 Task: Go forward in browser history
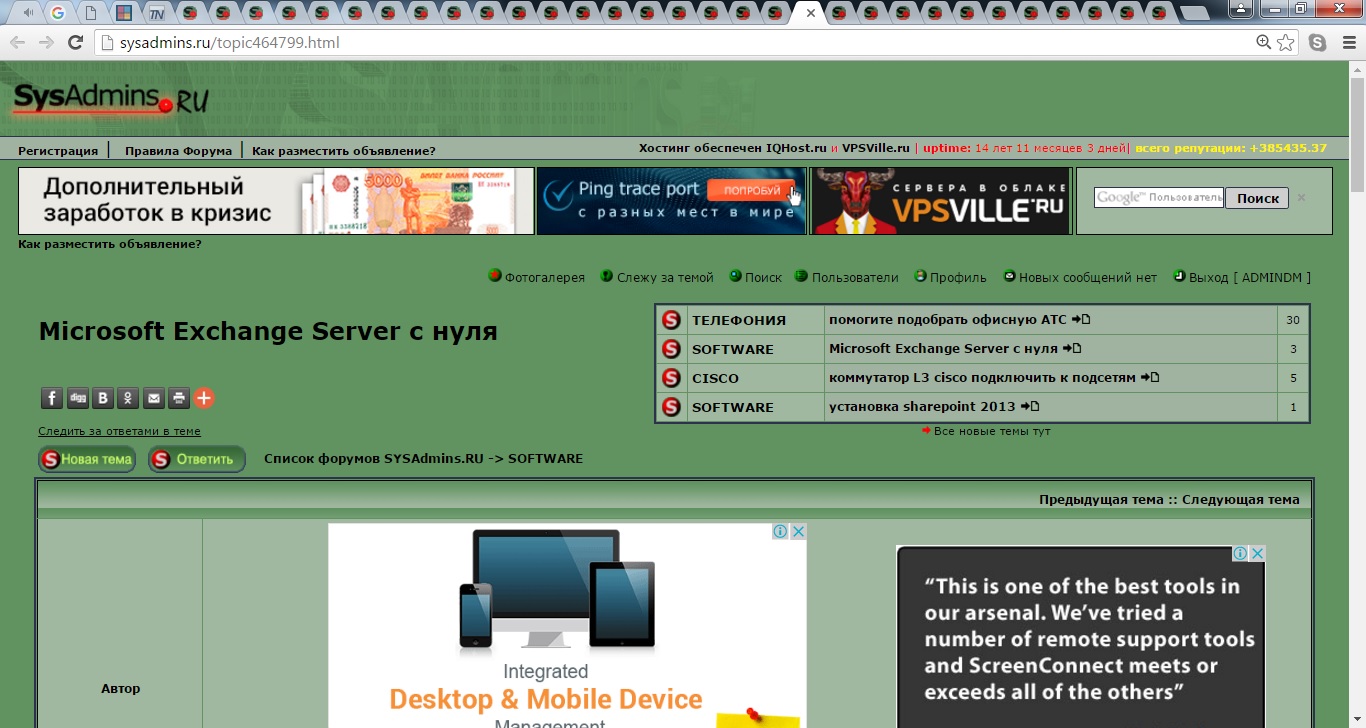(x=46, y=42)
